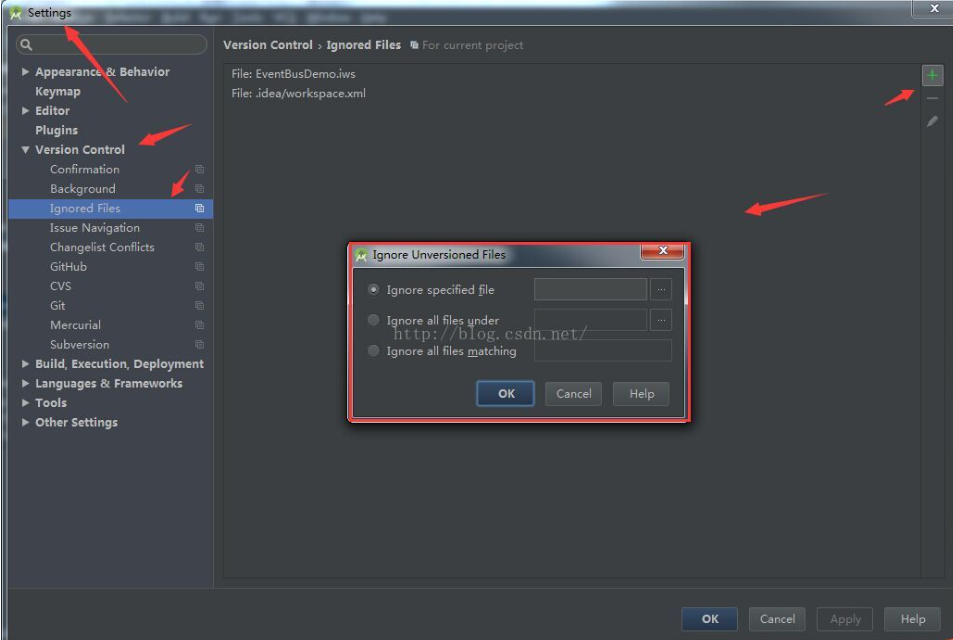
Task: Expand Build, Execution, Deployment section
Action: click(x=25, y=363)
